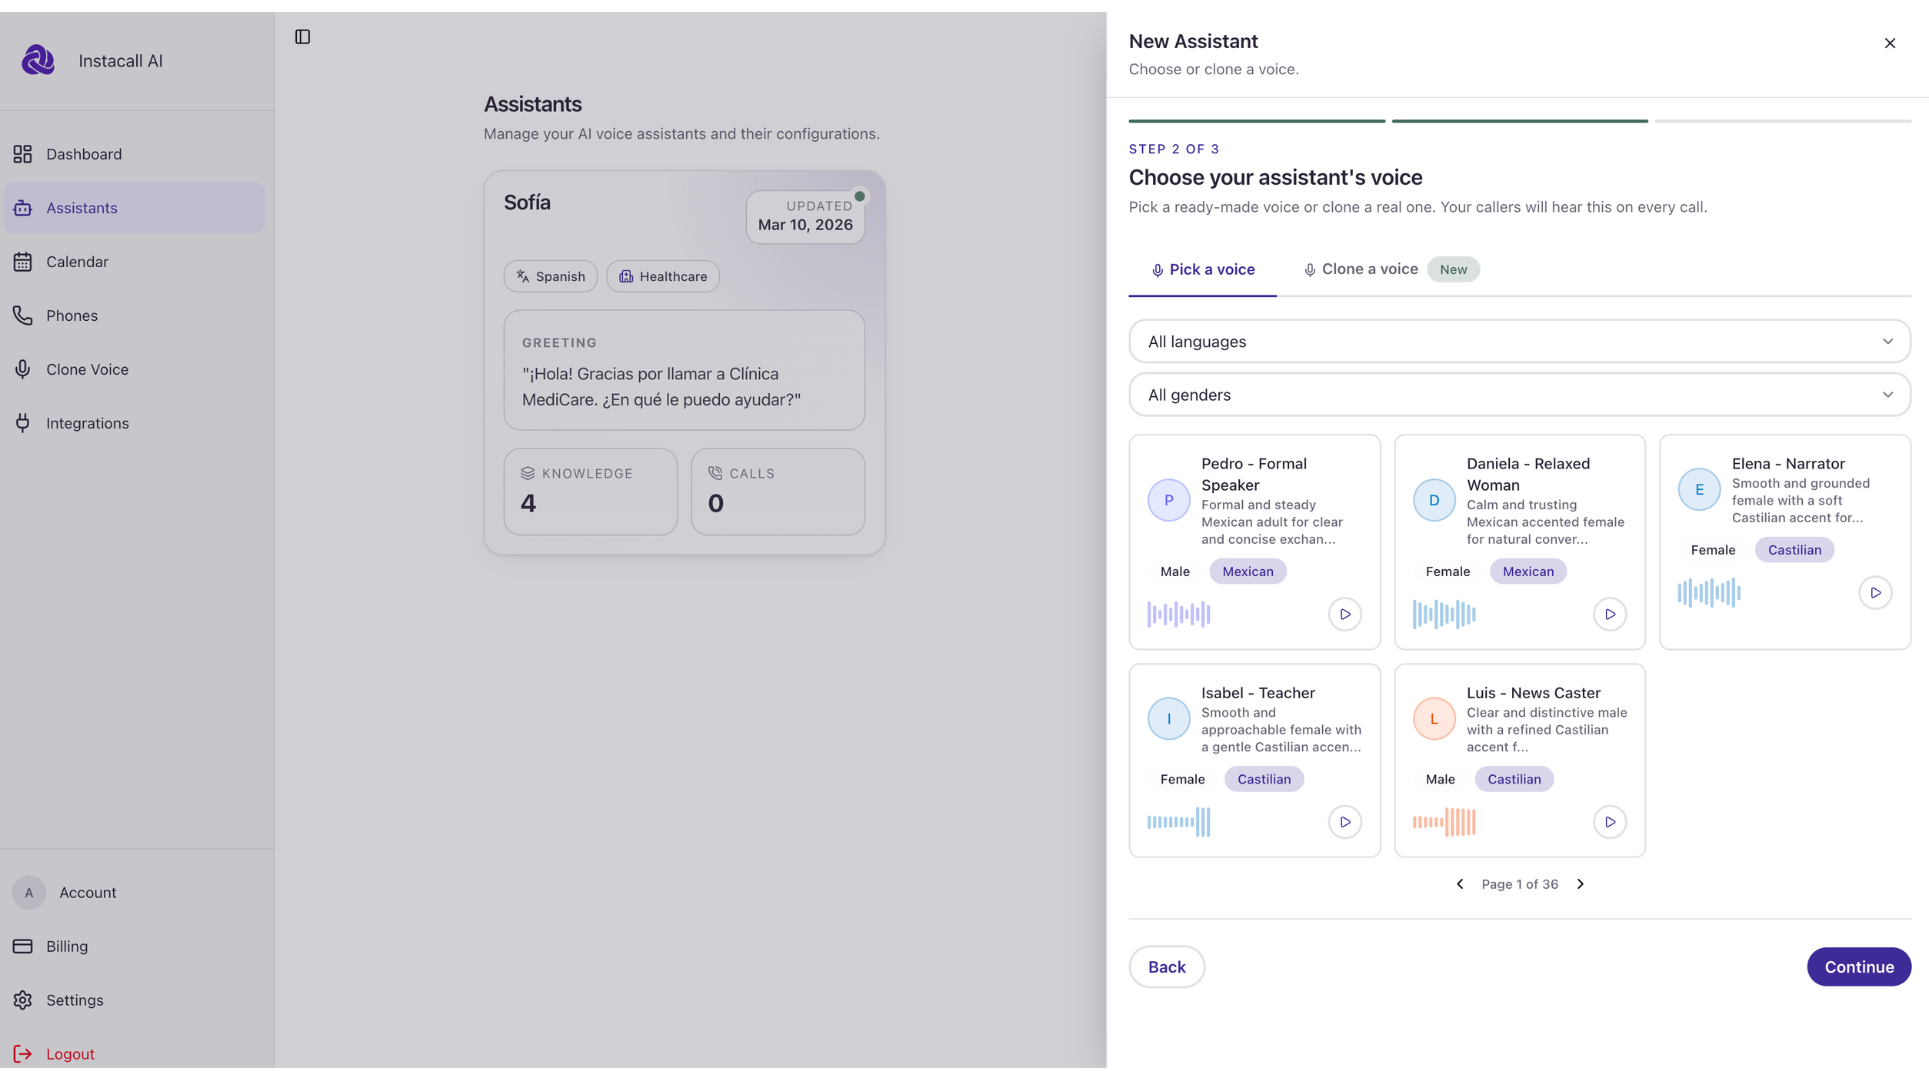Play Elena - Narrator voice preview
This screenshot has height=1080, width=1929.
click(1874, 593)
